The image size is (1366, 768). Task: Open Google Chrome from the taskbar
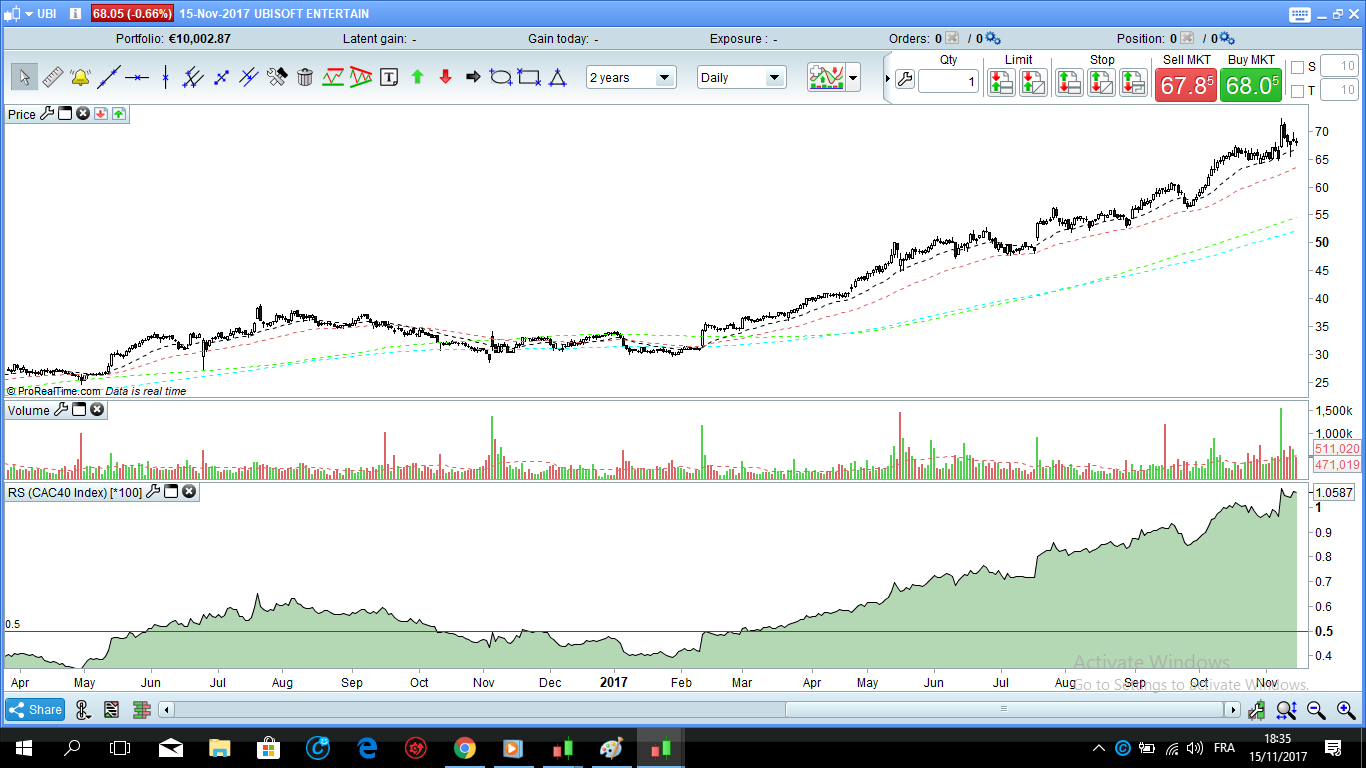[464, 747]
